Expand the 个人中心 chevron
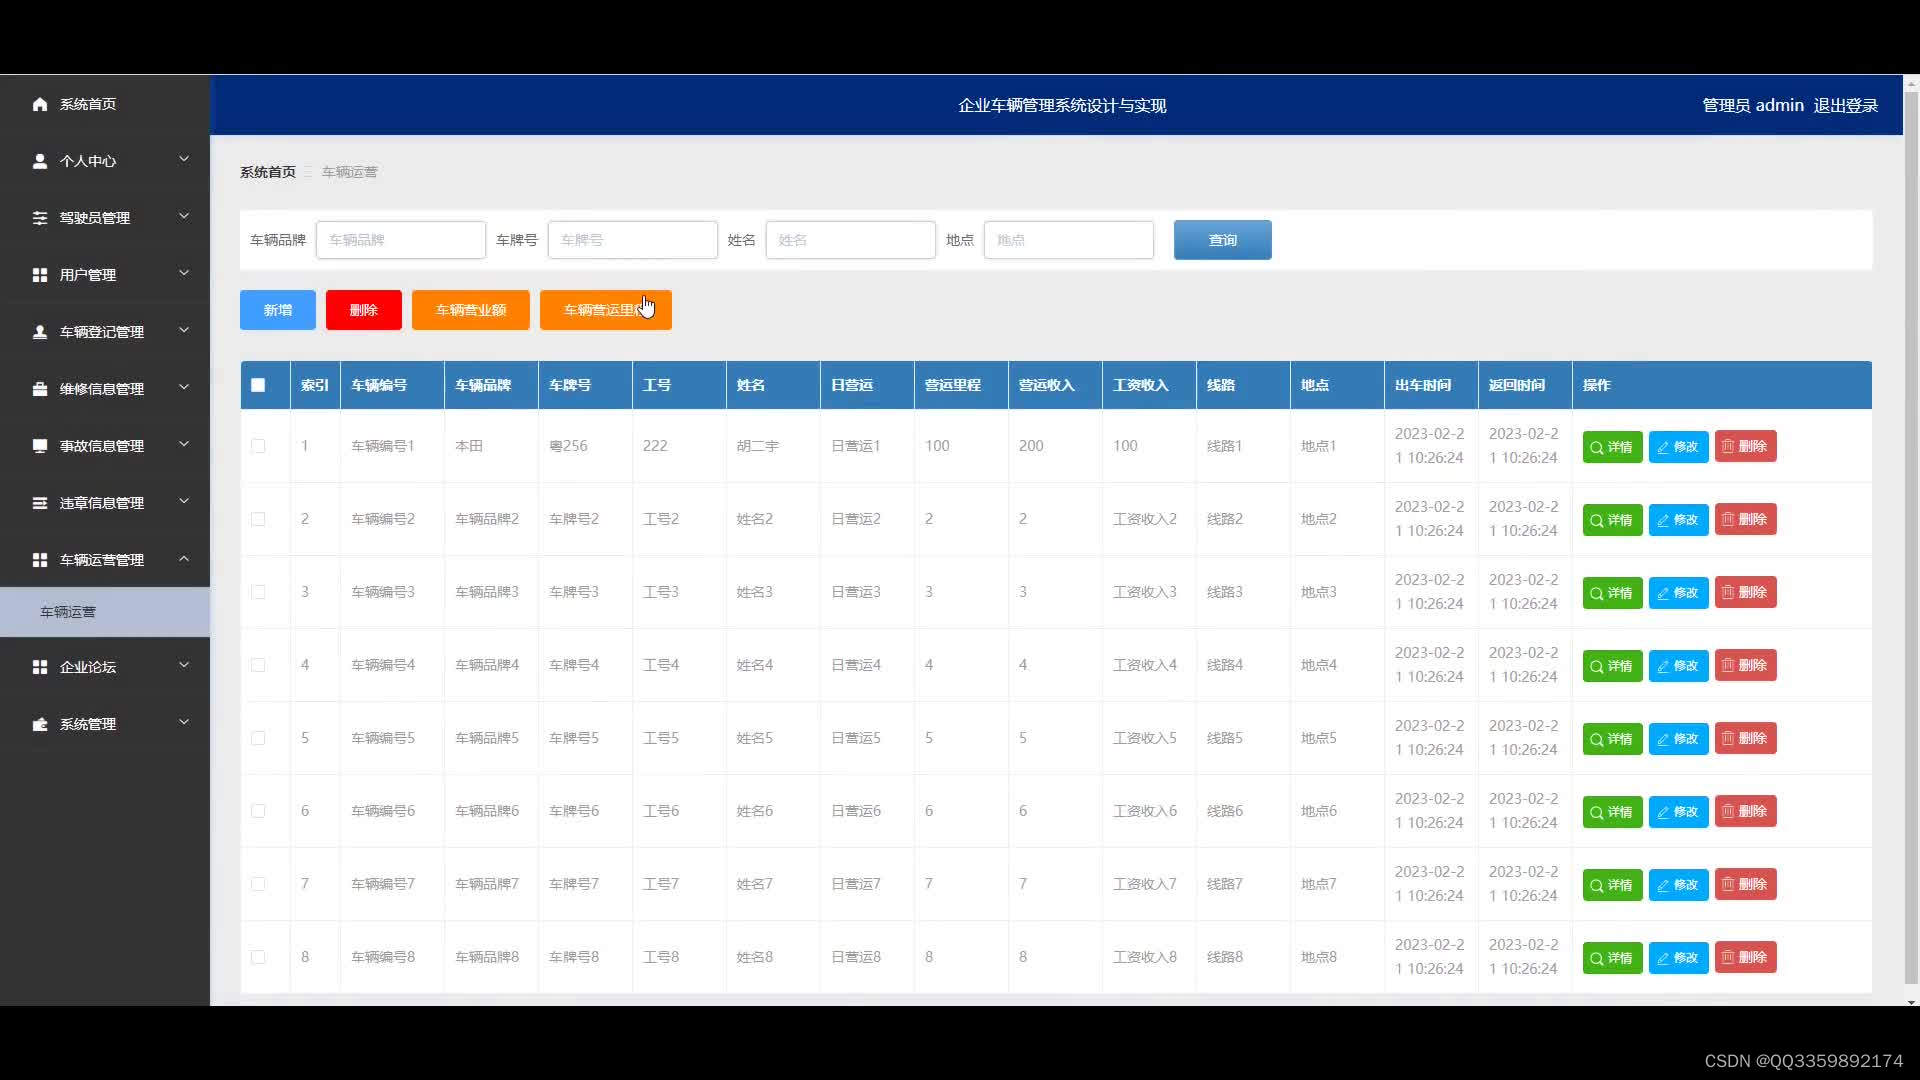1920x1080 pixels. click(184, 159)
